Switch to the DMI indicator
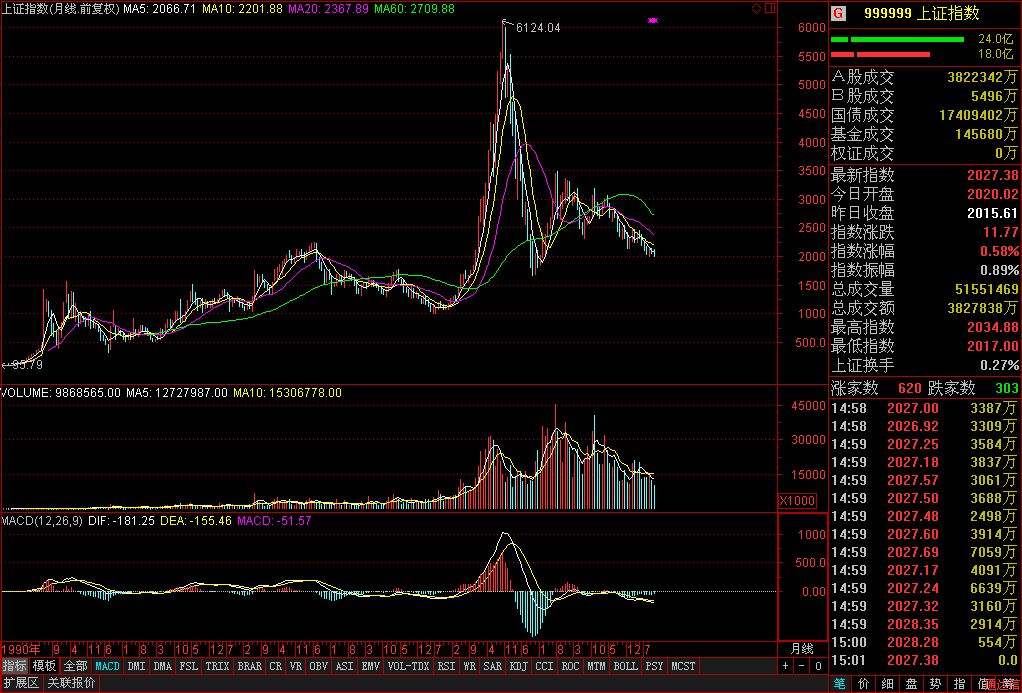This screenshot has width=1022, height=693. 137,666
